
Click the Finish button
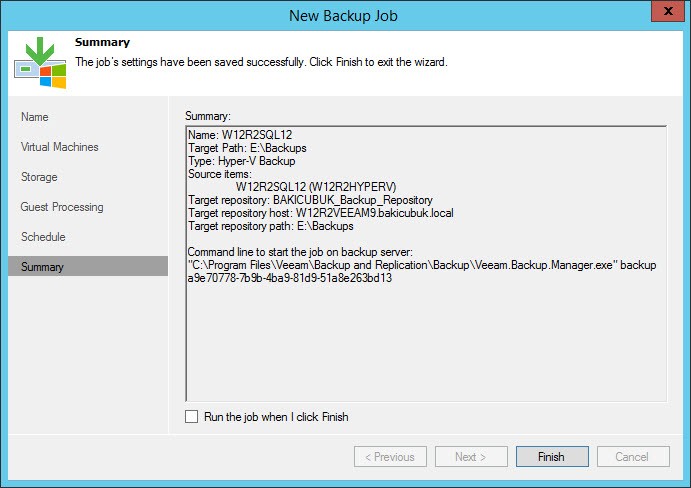pos(552,456)
